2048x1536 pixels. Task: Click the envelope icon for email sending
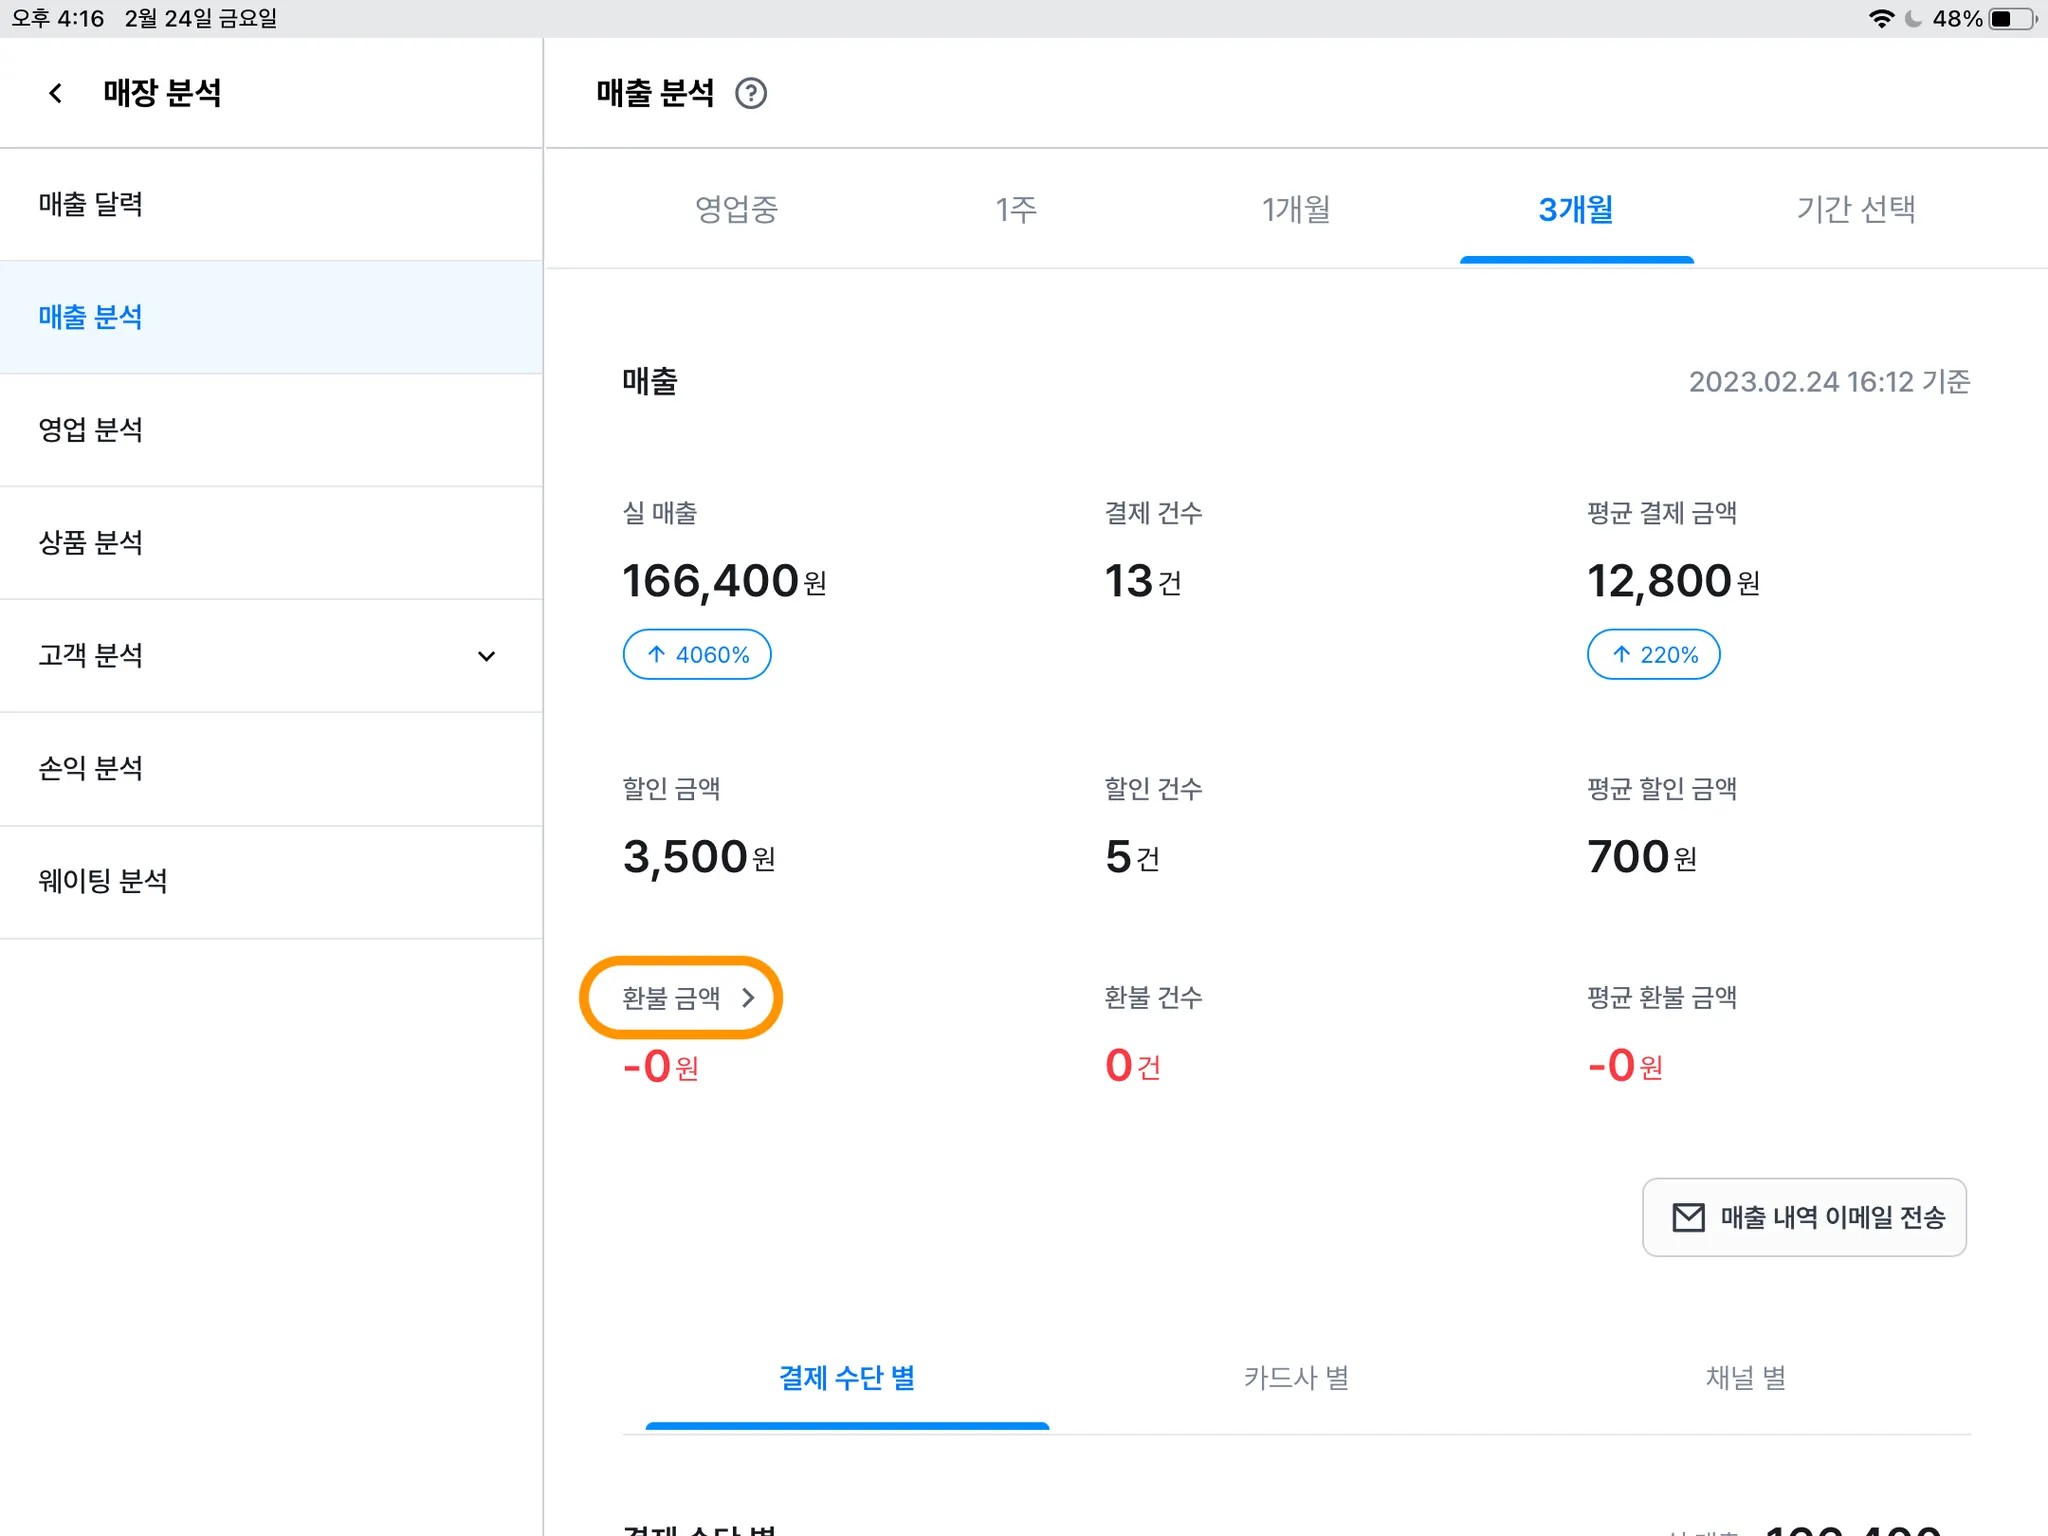(x=1688, y=1217)
